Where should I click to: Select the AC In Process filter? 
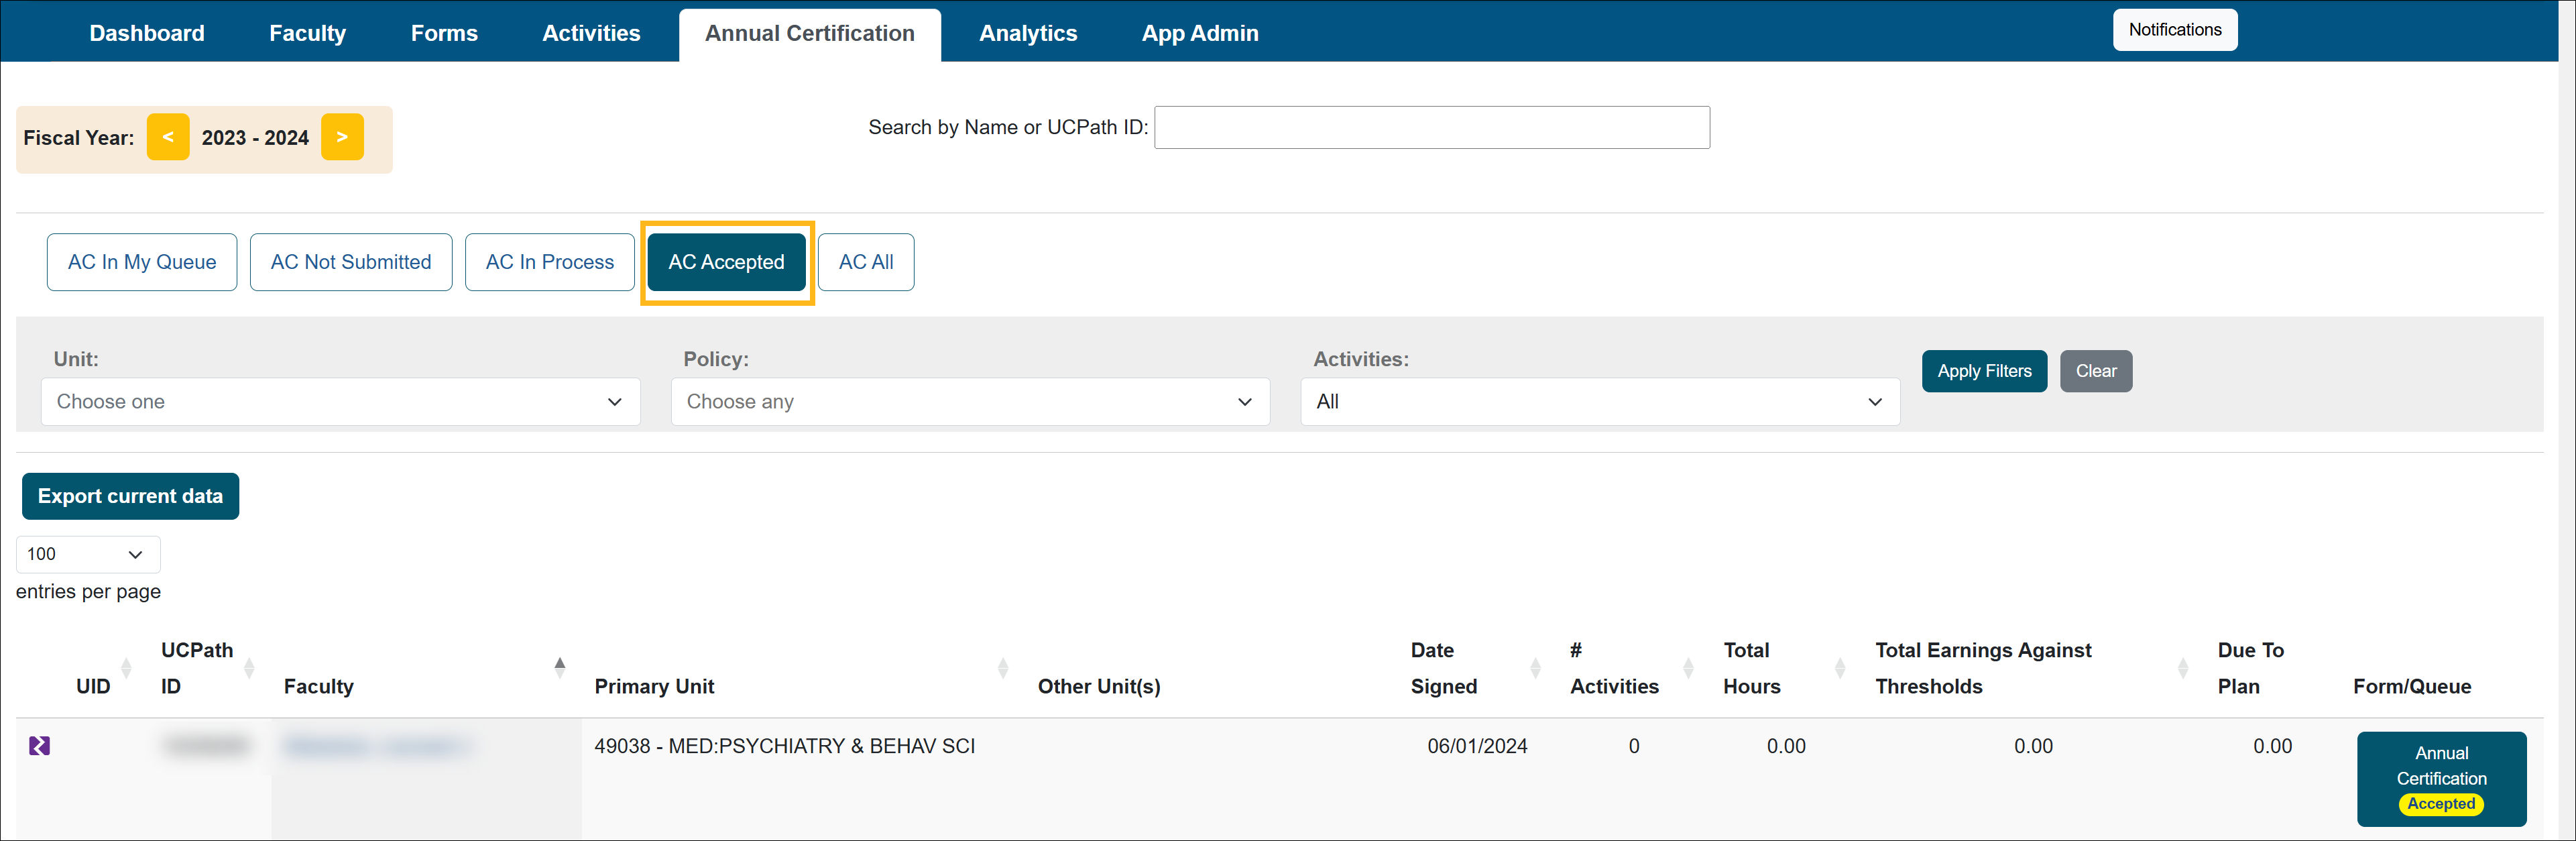pyautogui.click(x=549, y=262)
